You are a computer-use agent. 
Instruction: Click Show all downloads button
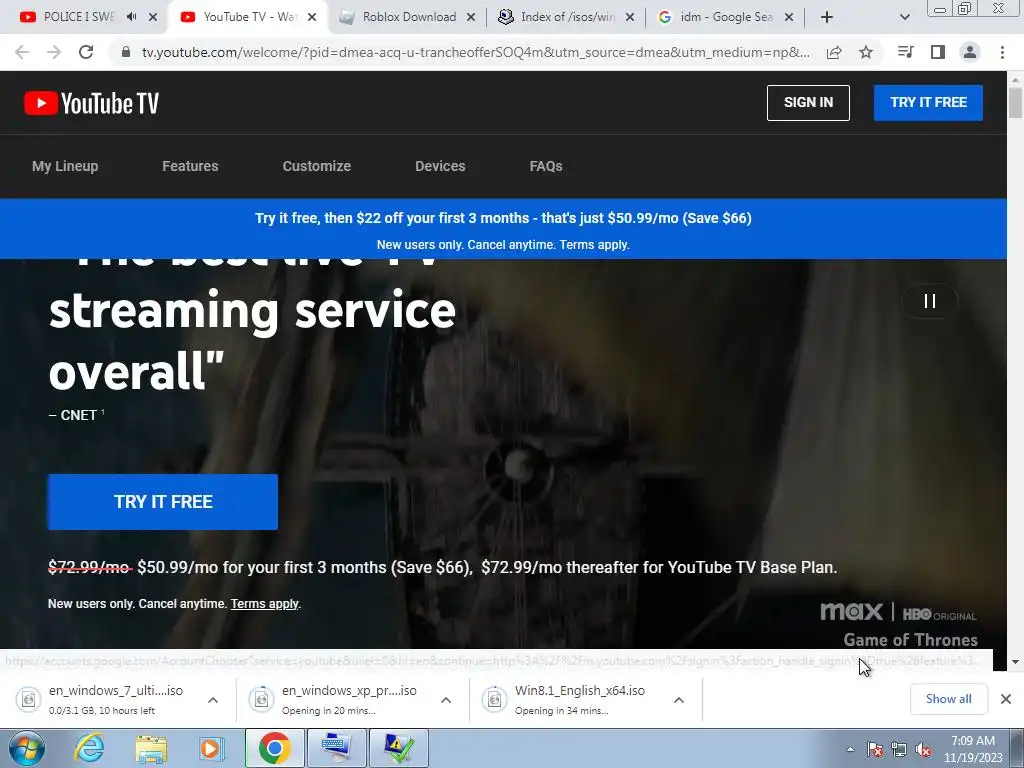pos(948,699)
